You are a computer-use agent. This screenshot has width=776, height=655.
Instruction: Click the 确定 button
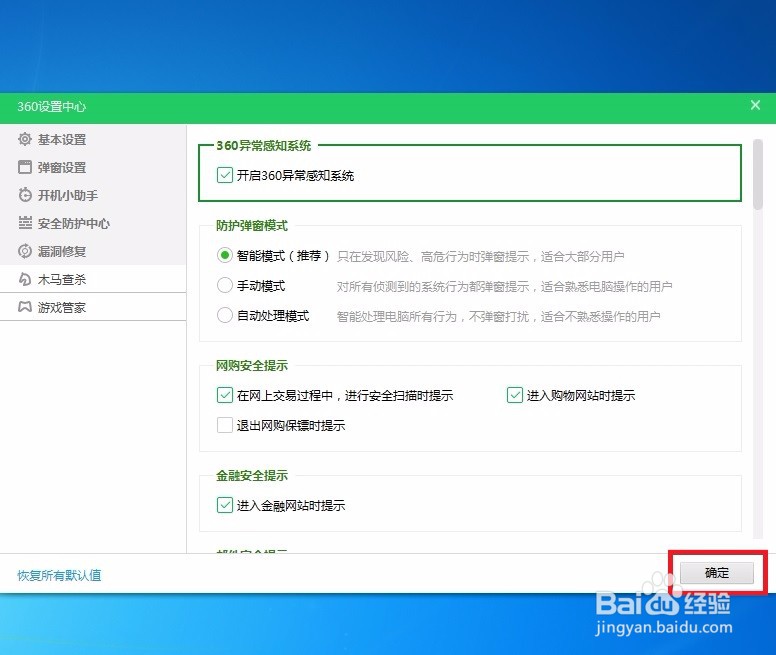click(717, 573)
